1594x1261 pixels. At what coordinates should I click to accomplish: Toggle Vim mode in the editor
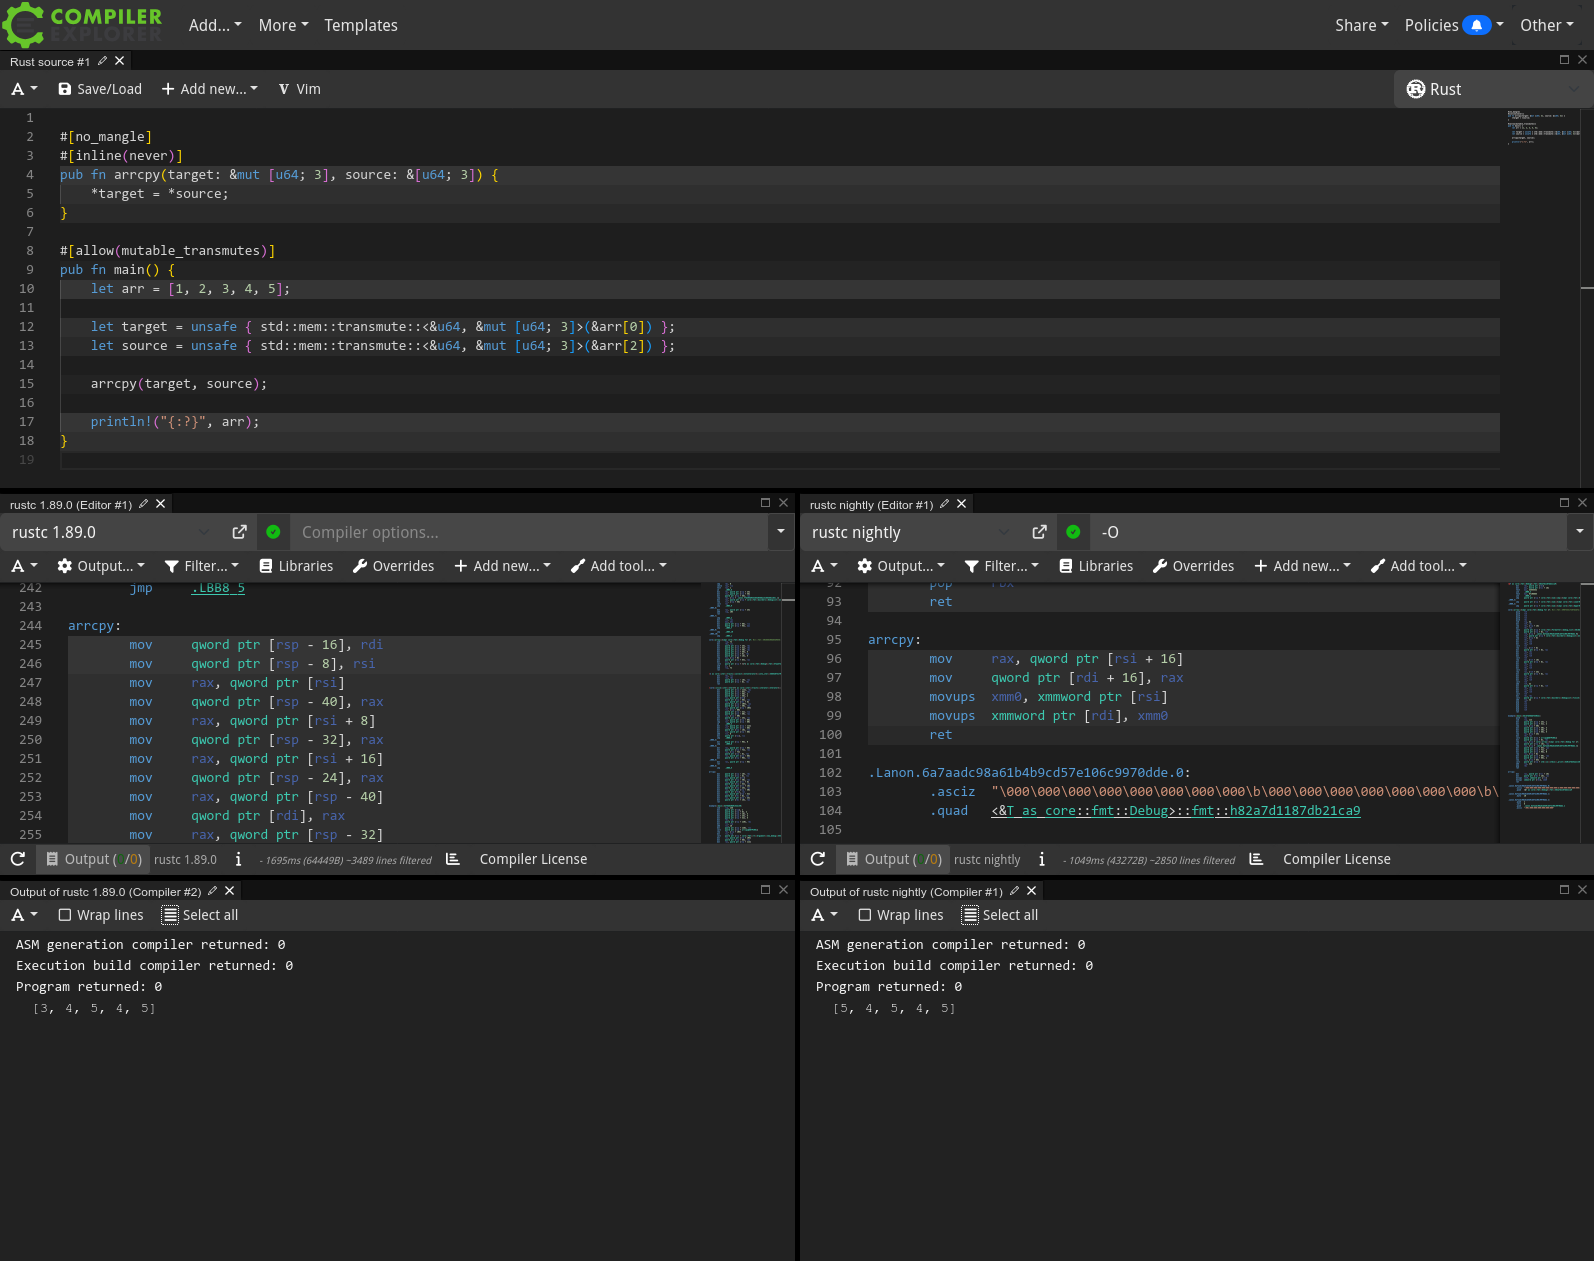pos(299,89)
